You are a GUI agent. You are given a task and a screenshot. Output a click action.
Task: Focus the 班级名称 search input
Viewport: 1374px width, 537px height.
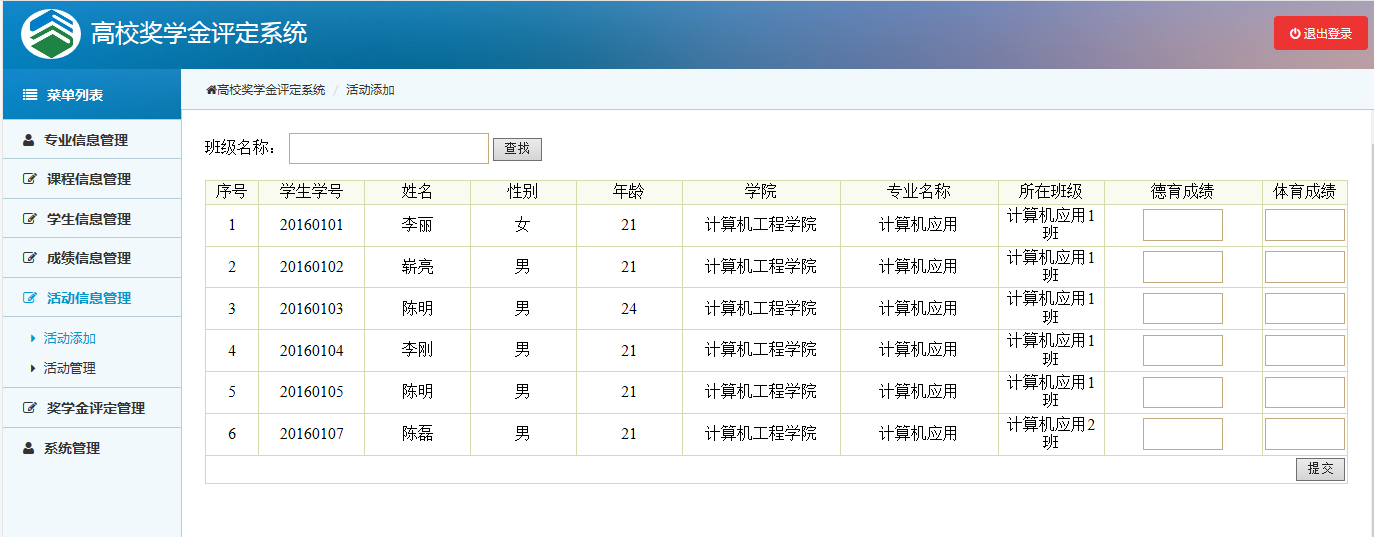coord(389,148)
